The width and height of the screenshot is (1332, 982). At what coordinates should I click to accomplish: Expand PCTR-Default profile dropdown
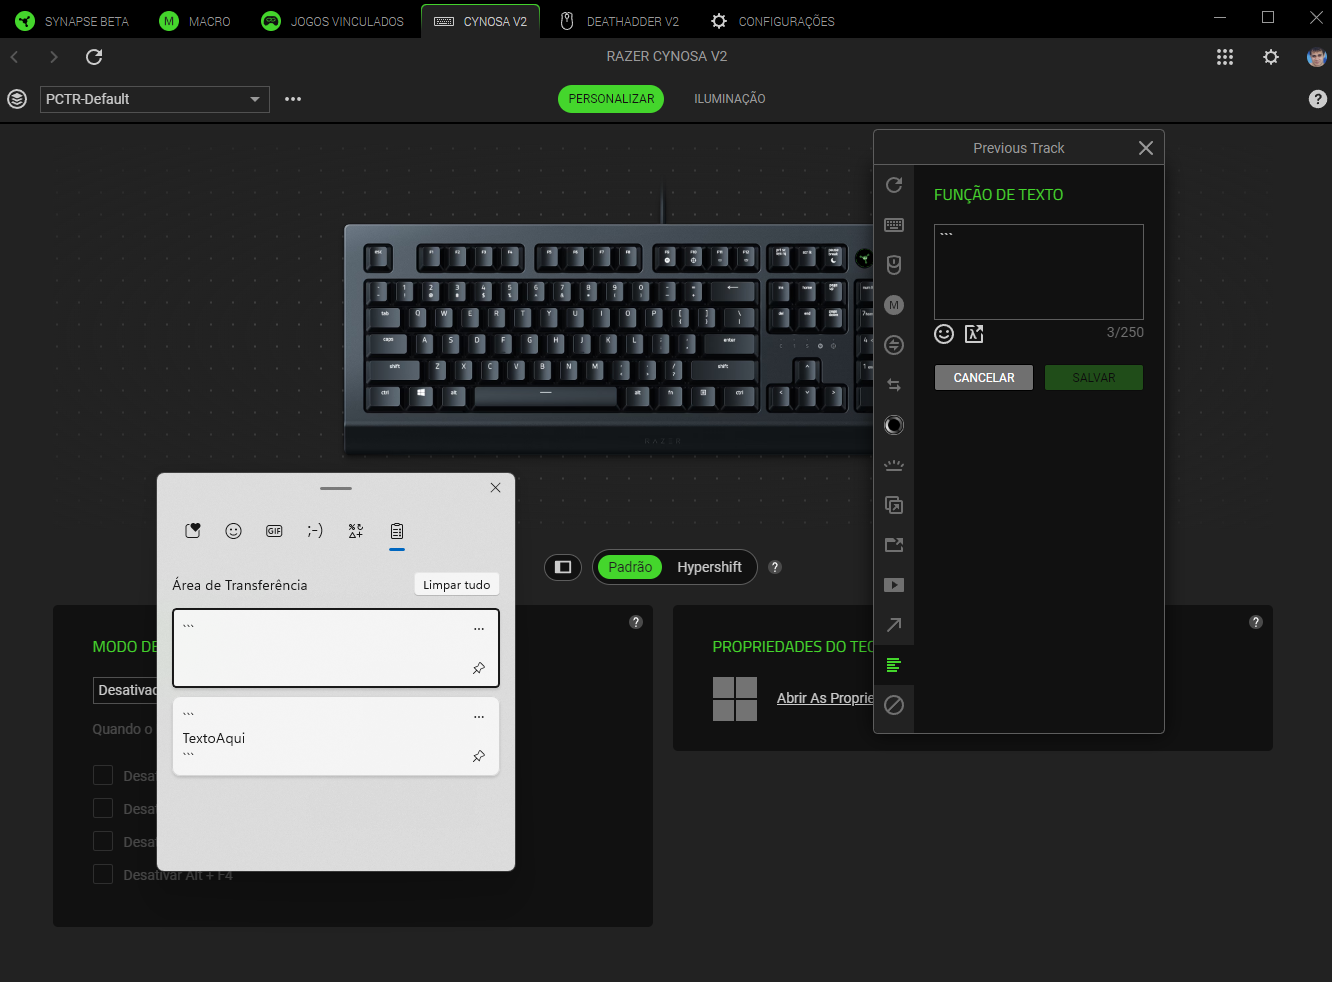(155, 99)
